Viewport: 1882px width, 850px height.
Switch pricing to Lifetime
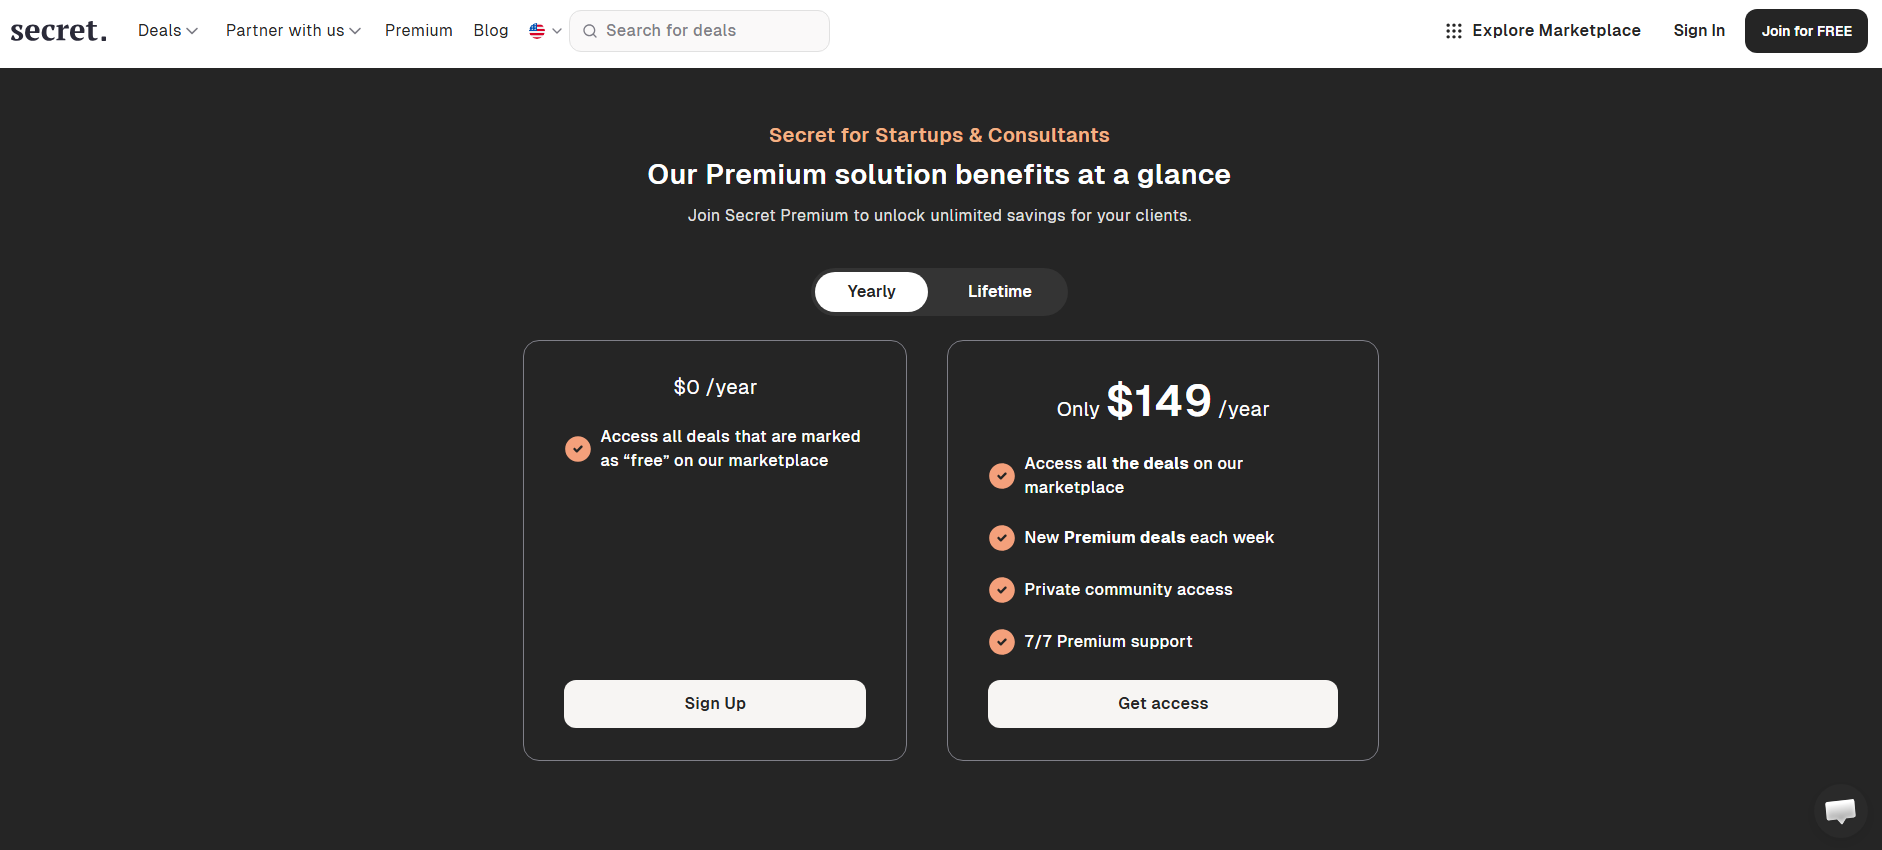coord(999,292)
